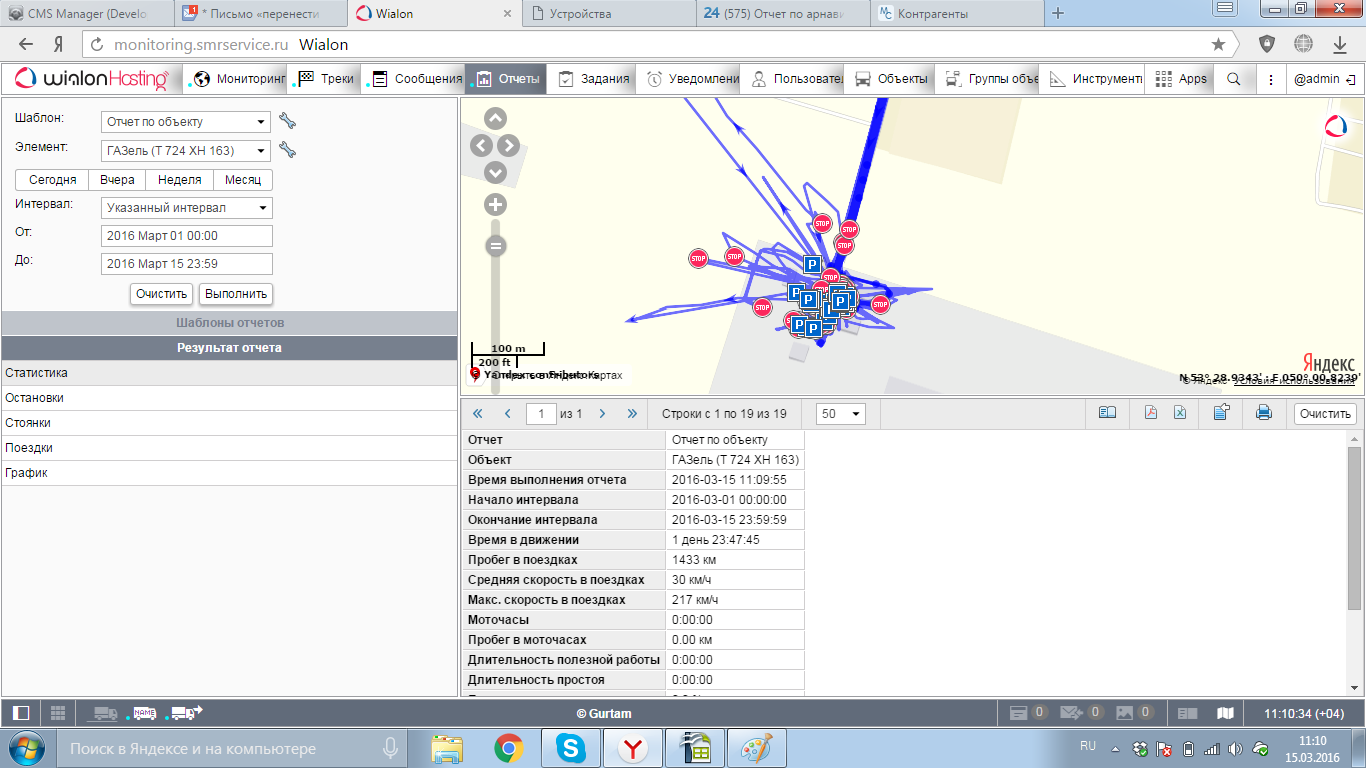The height and width of the screenshot is (768, 1366).
Task: Open the Сообщения tab
Action: coord(417,79)
